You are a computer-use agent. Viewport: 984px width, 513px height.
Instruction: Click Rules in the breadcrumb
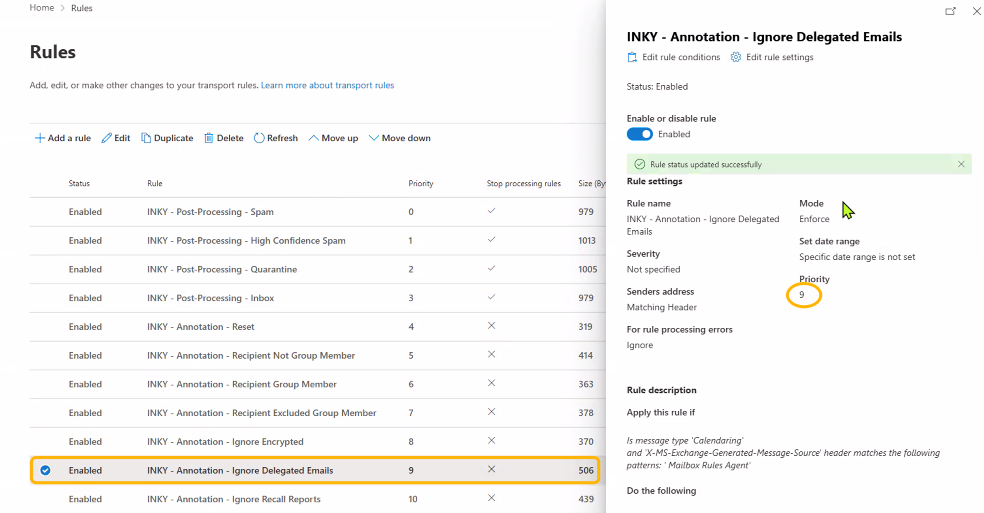pyautogui.click(x=82, y=8)
